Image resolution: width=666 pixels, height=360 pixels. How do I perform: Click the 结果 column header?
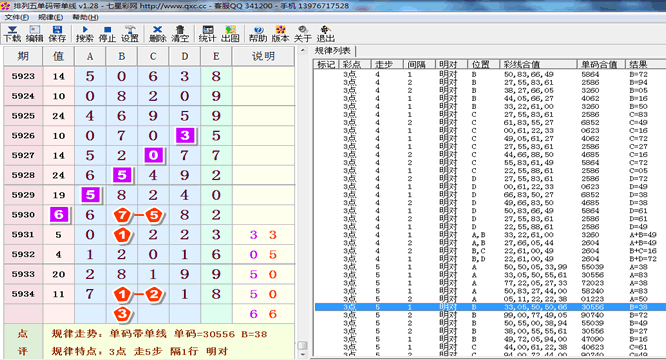tap(646, 65)
